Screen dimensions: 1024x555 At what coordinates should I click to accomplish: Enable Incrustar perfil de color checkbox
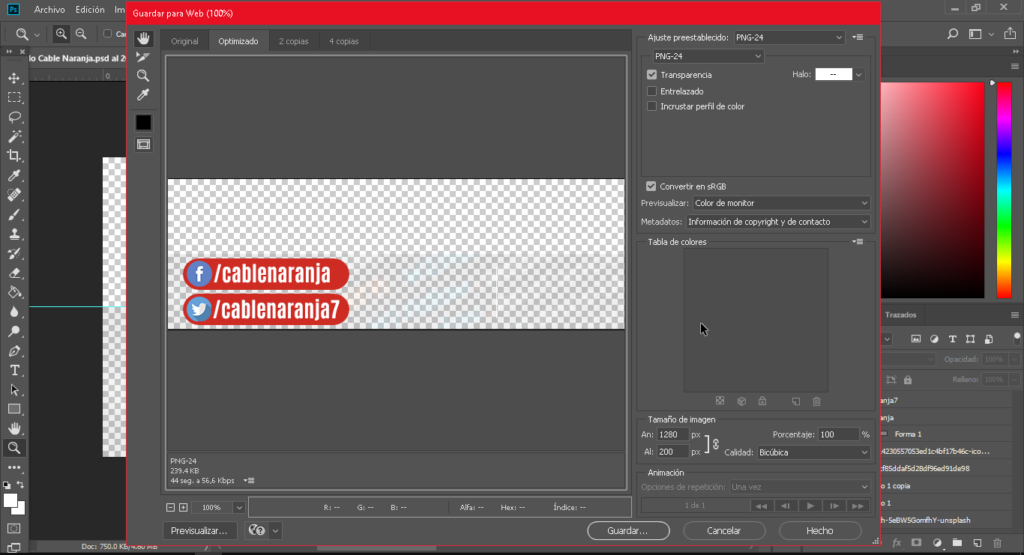click(652, 106)
